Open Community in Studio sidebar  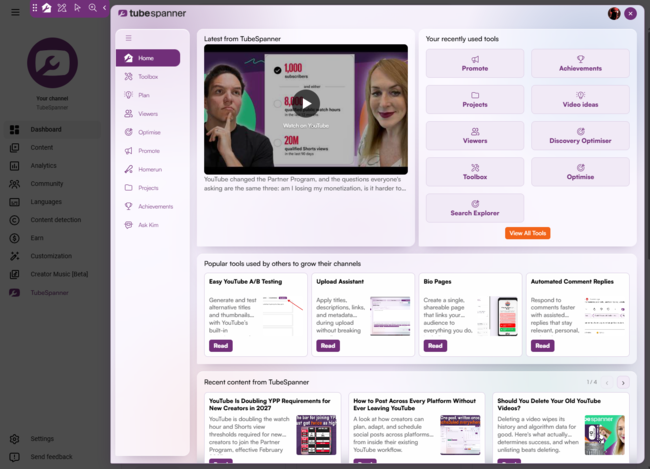pyautogui.click(x=52, y=184)
